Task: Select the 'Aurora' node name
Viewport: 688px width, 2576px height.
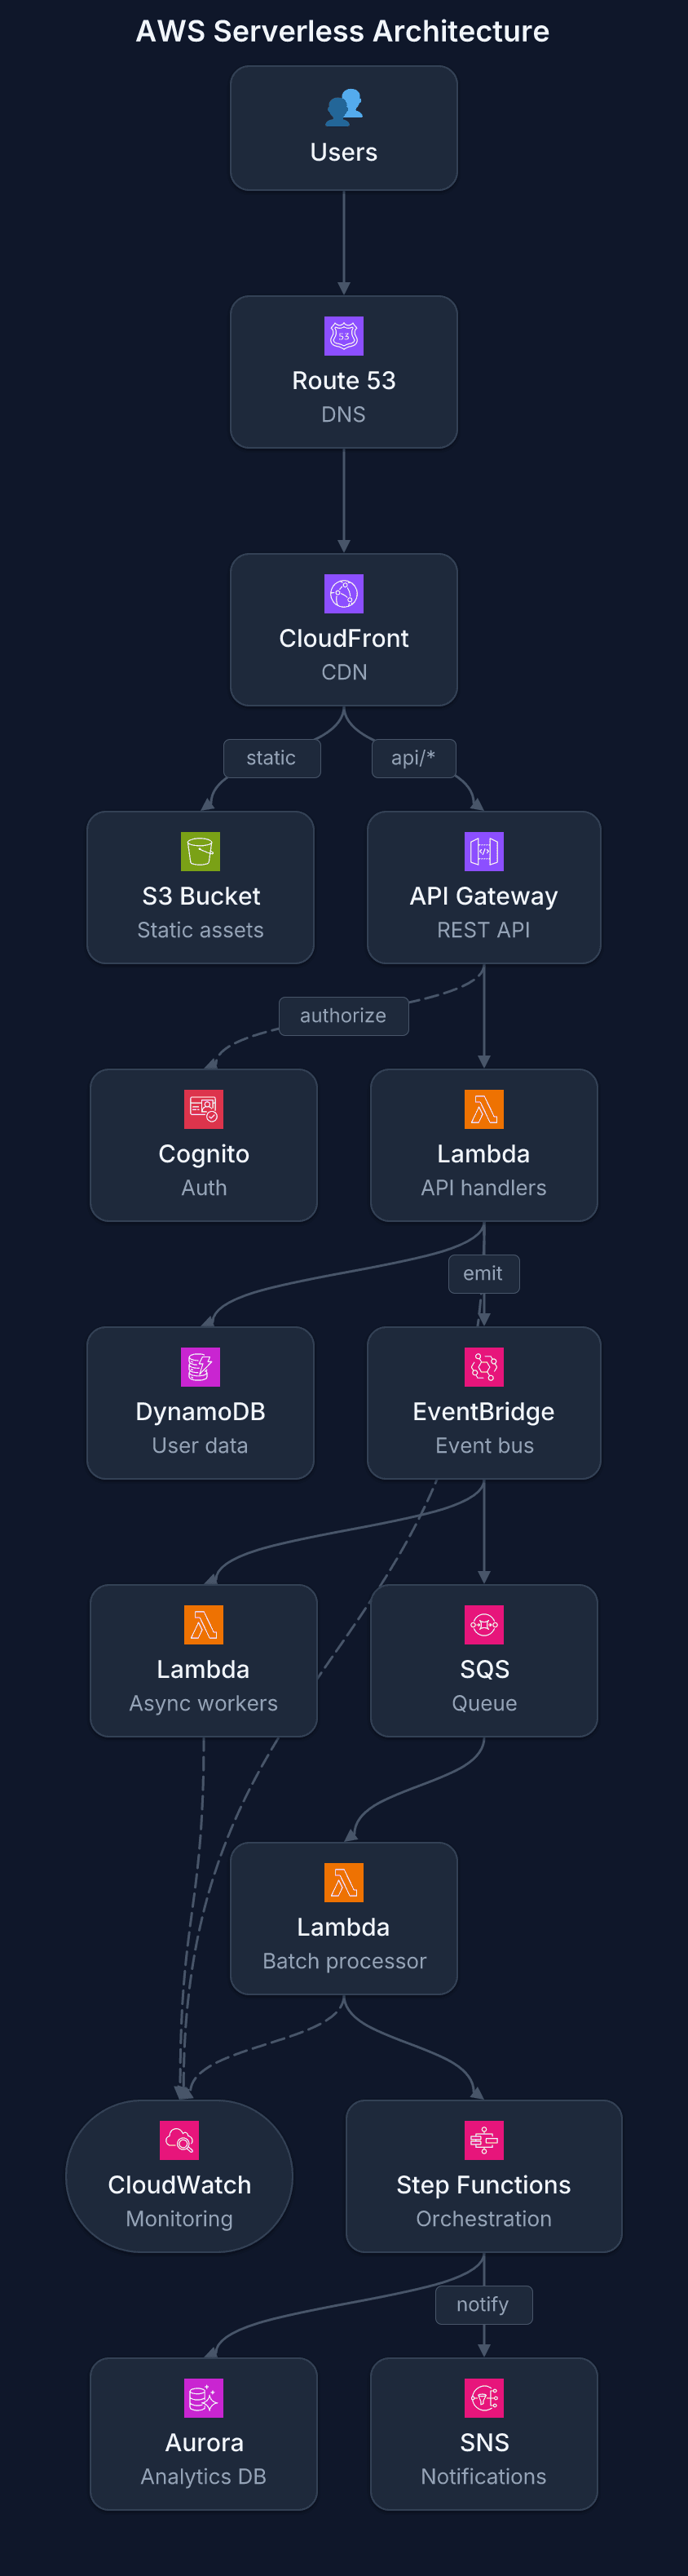Action: coord(205,2443)
